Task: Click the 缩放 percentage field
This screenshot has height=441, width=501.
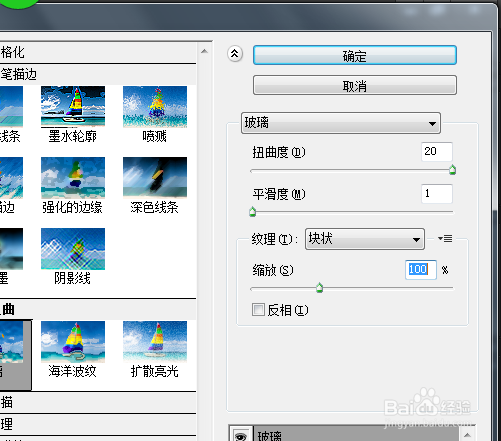Action: 421,270
